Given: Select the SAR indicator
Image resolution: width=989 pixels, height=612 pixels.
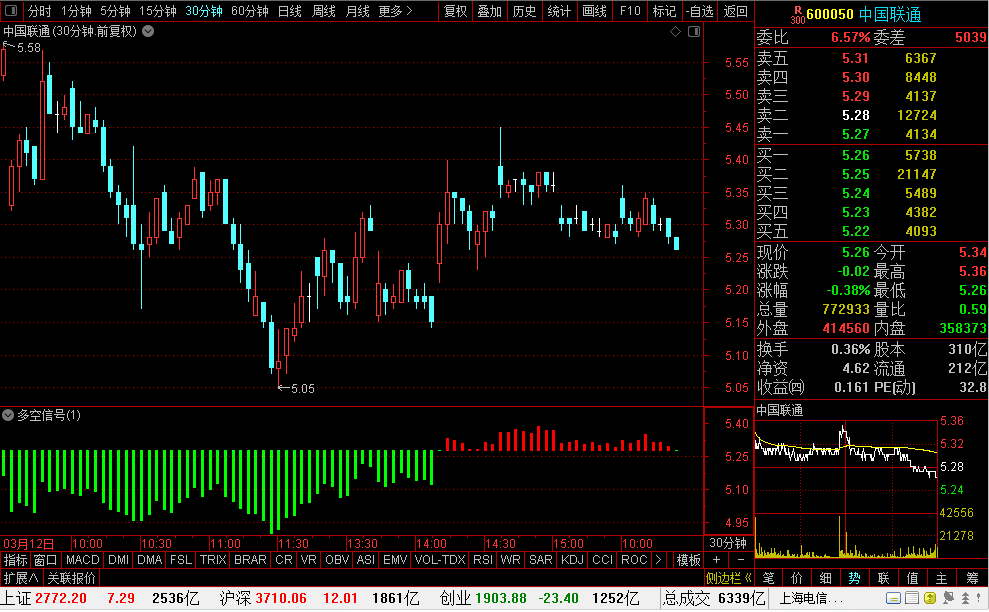Looking at the screenshot, I should click(x=541, y=560).
